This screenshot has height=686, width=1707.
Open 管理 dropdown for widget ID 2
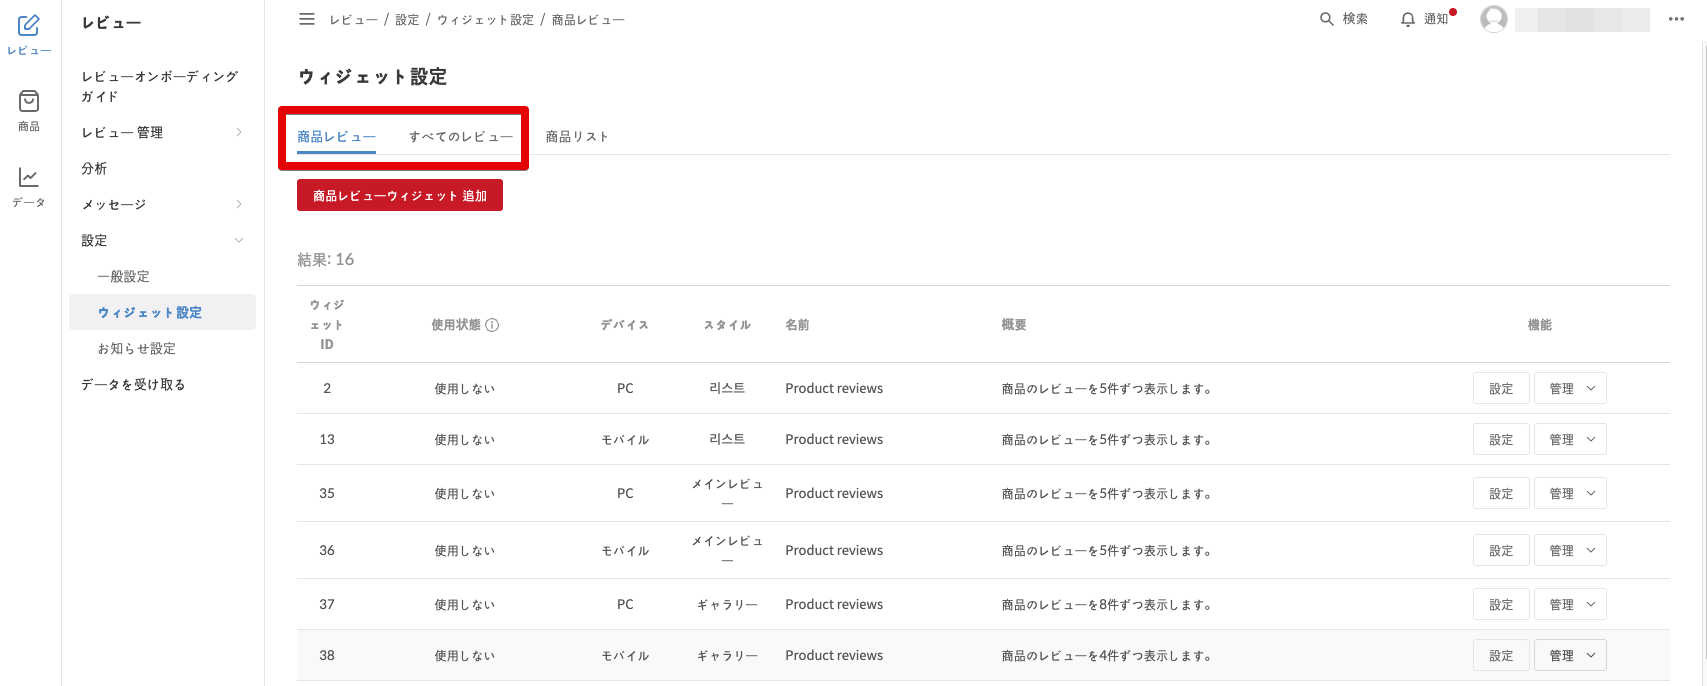tap(1570, 388)
